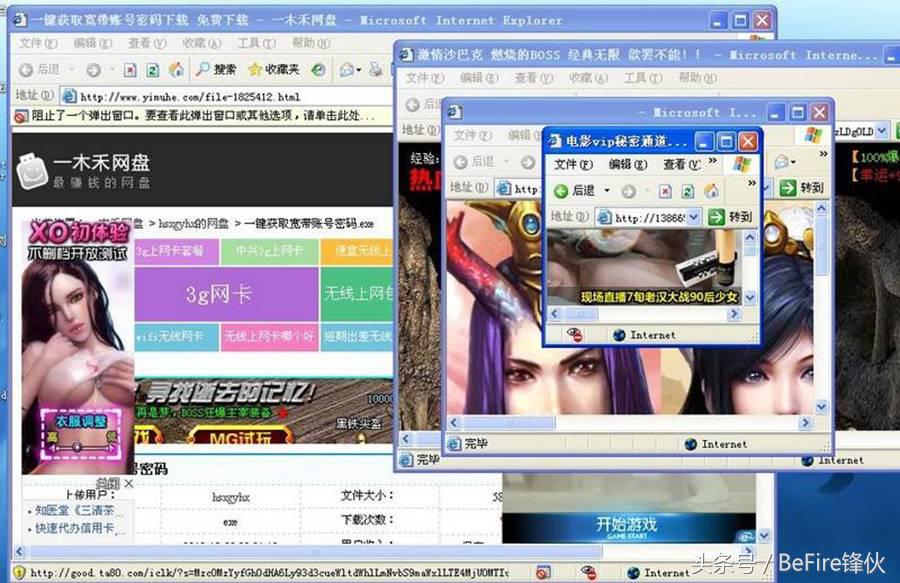
Task: Click 现场直播 video thumbnail in 电影vip window
Action: click(644, 267)
